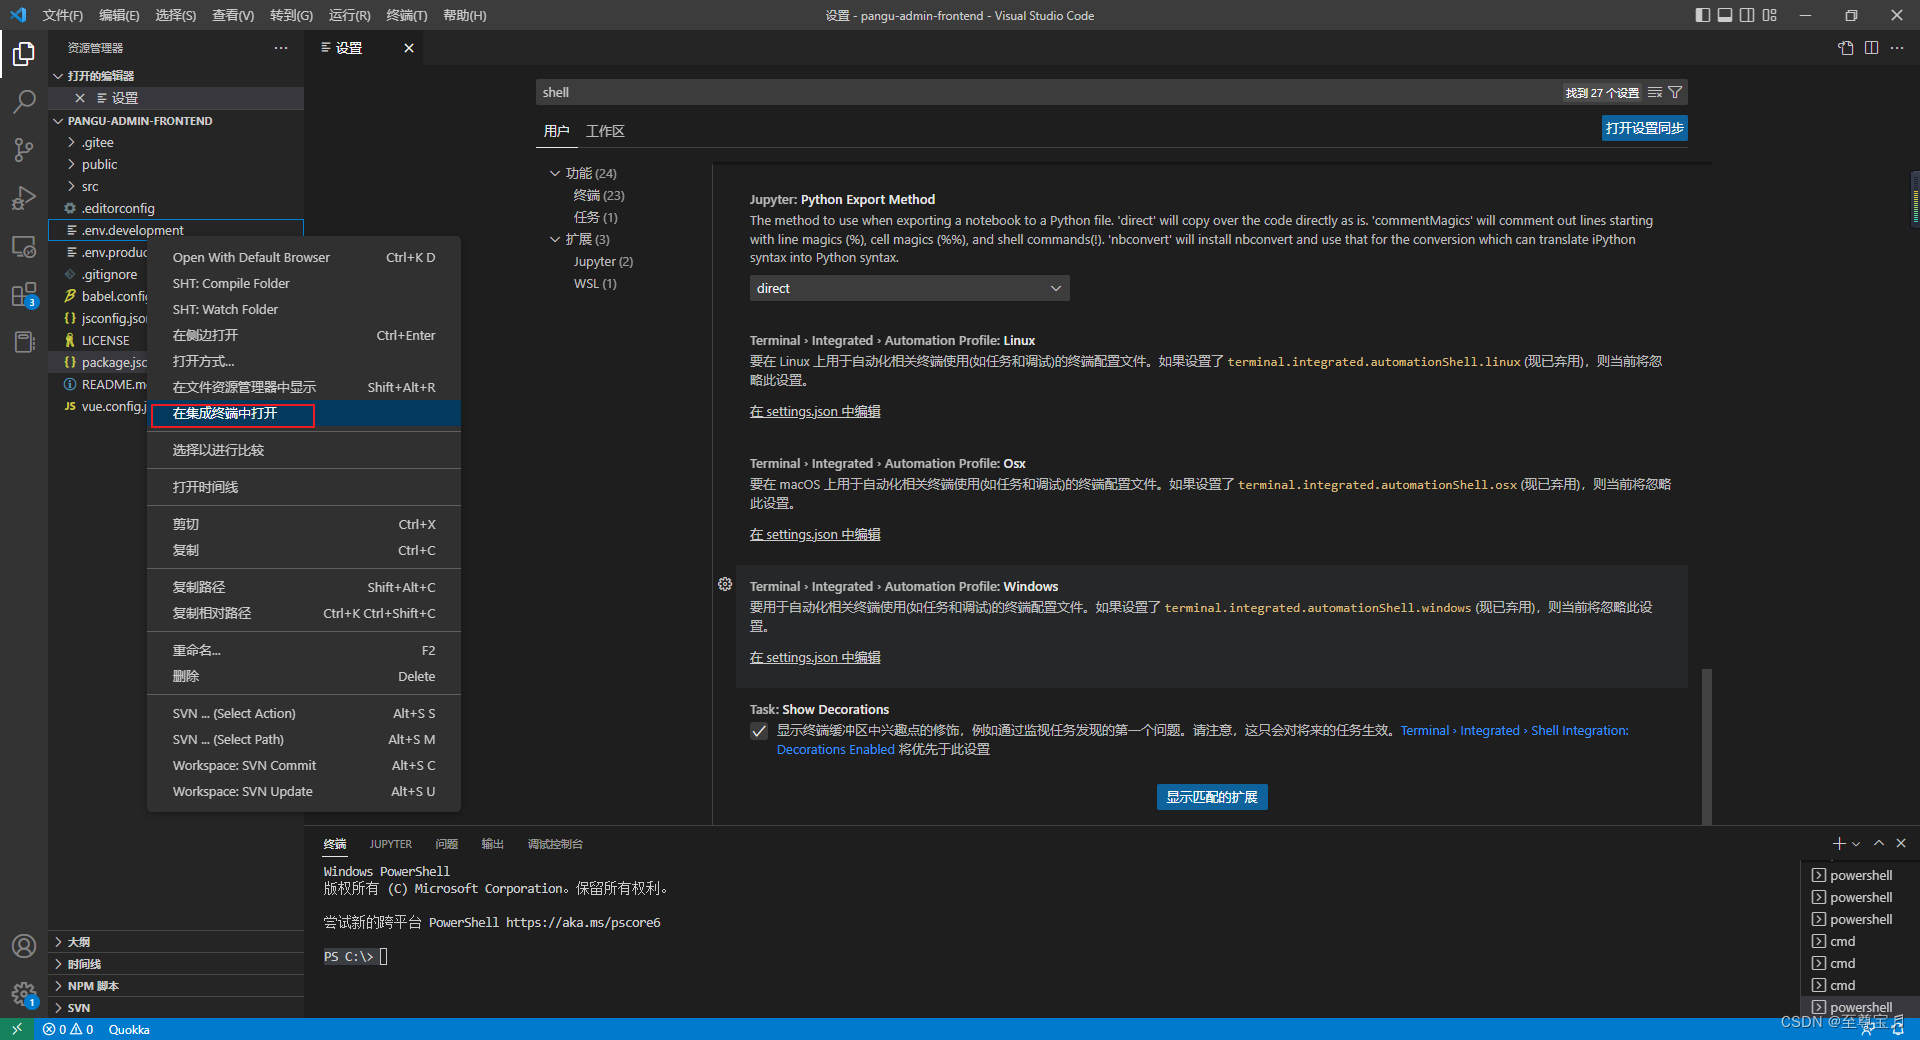
Task: Click the new terminal plus icon
Action: point(1839,844)
